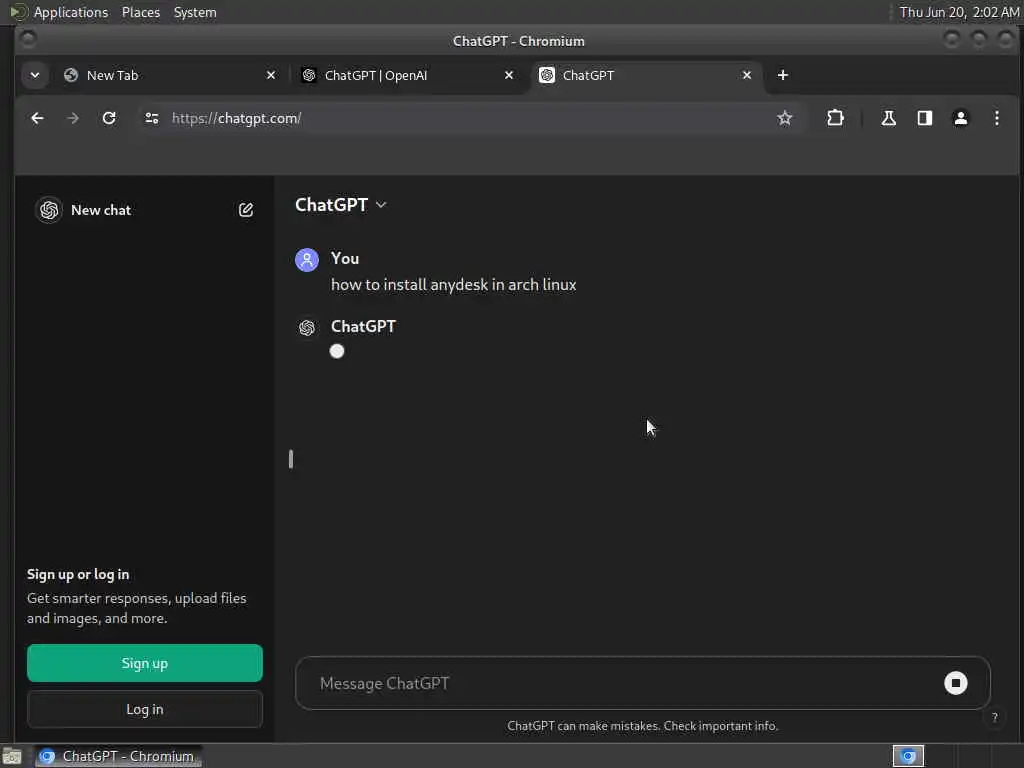Viewport: 1024px width, 768px height.
Task: Open a new browser tab with plus
Action: [x=782, y=75]
